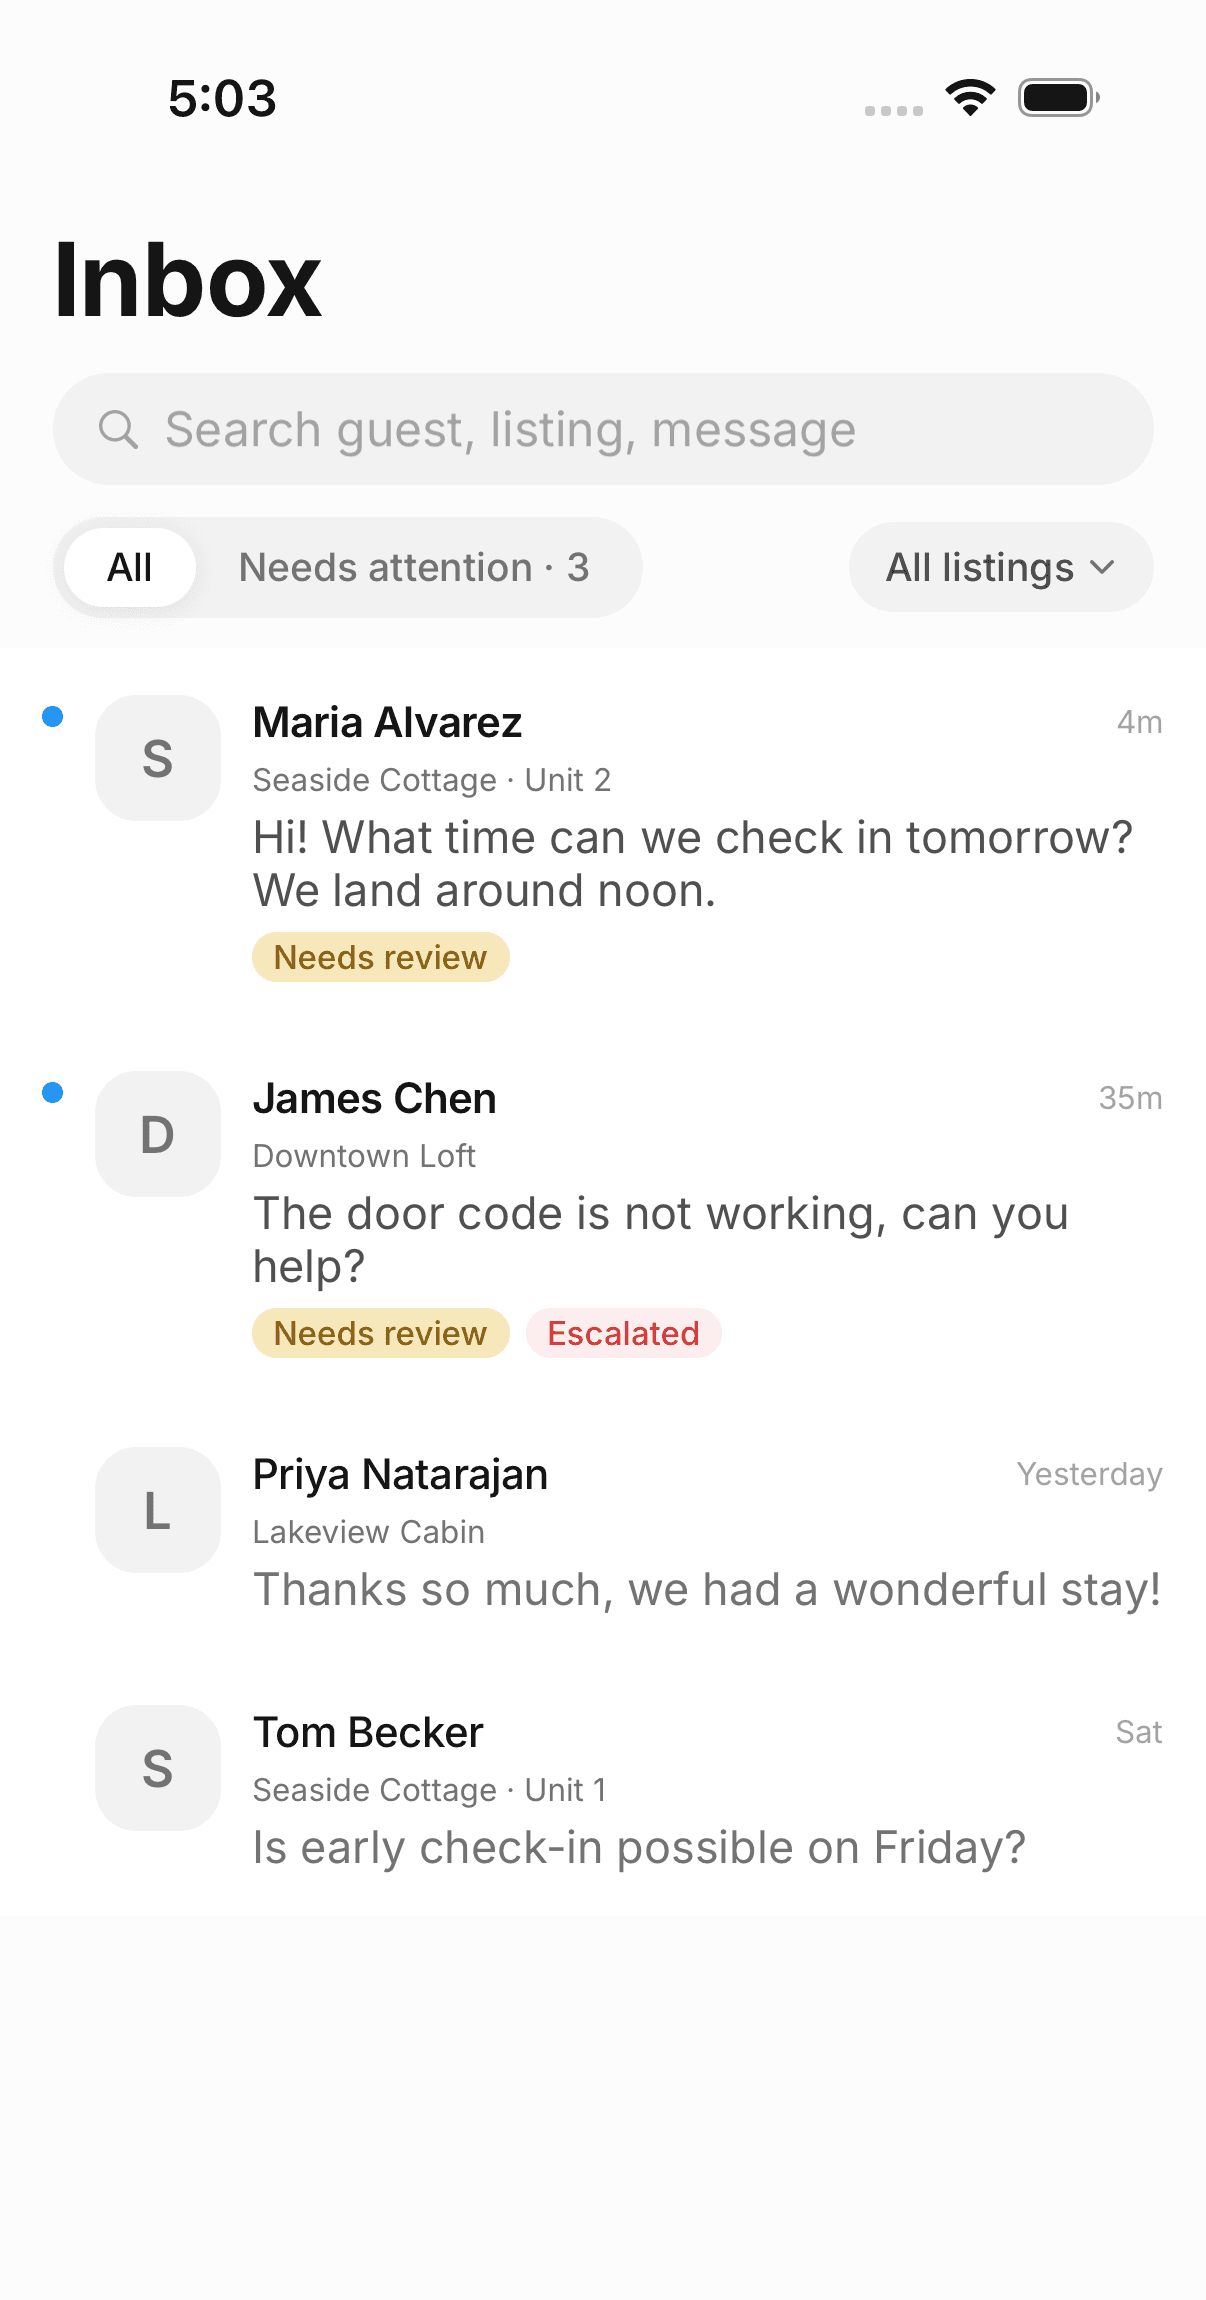The width and height of the screenshot is (1206, 2300).
Task: Tap the early check-in Friday message
Action: (x=640, y=1848)
